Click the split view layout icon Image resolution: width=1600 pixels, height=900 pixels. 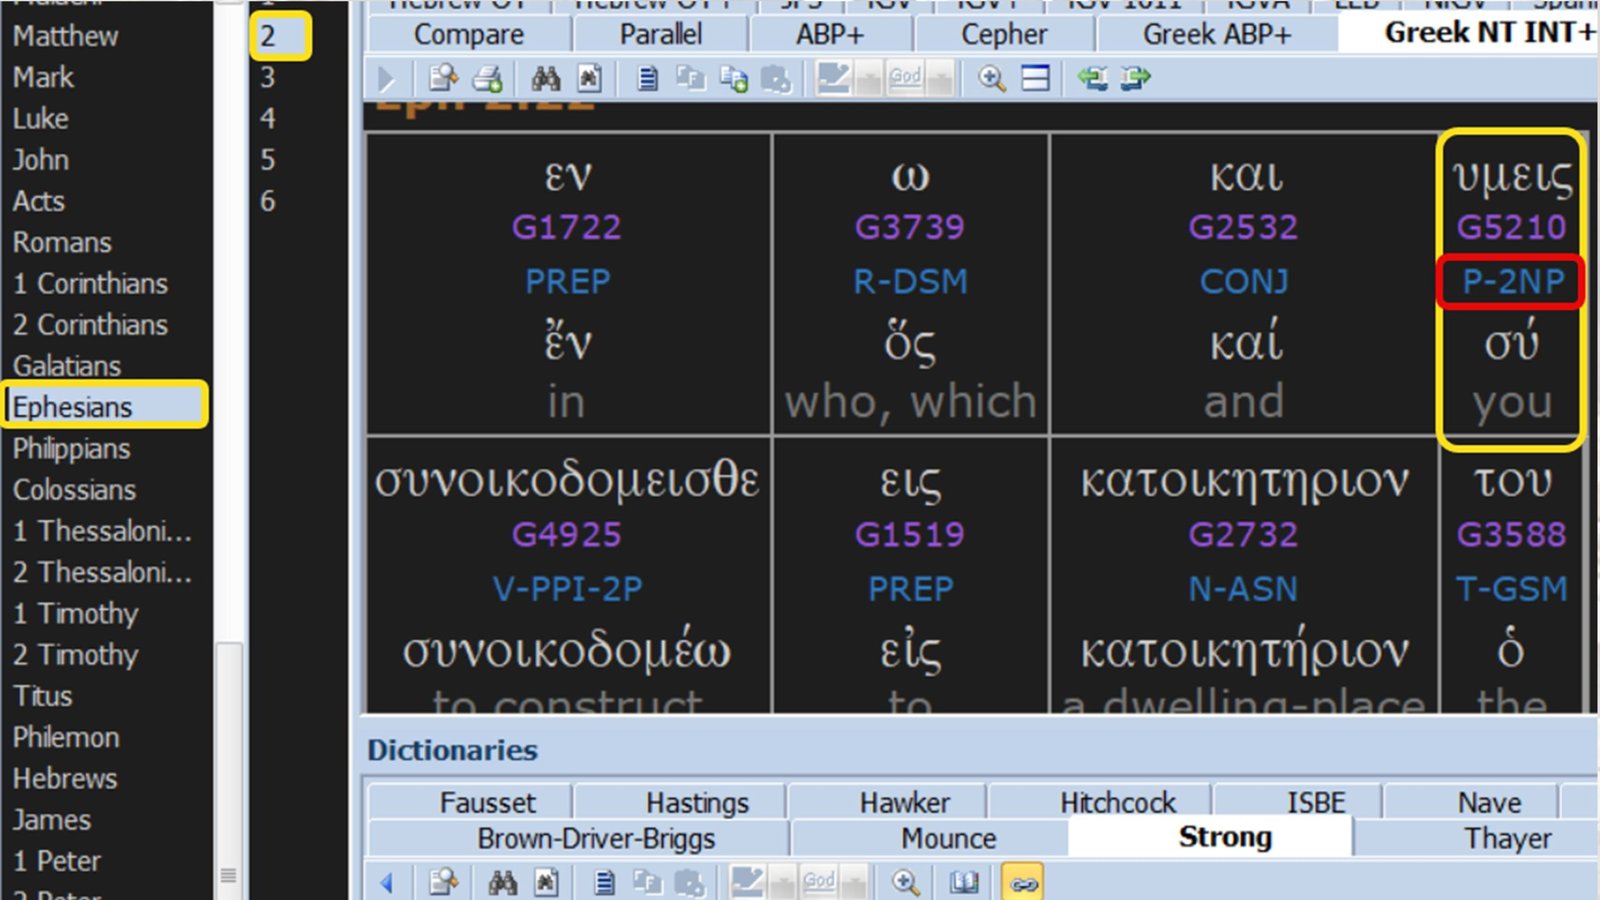pyautogui.click(x=1035, y=78)
